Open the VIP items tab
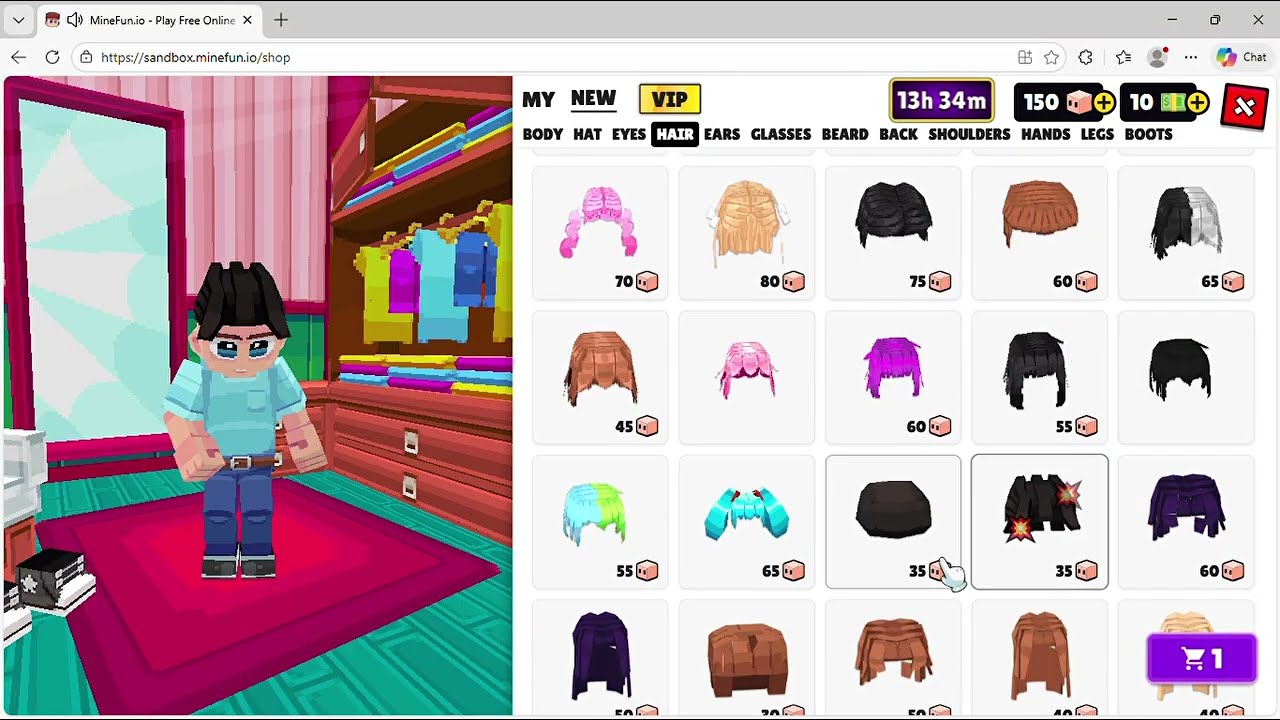The width and height of the screenshot is (1280, 720). (670, 99)
